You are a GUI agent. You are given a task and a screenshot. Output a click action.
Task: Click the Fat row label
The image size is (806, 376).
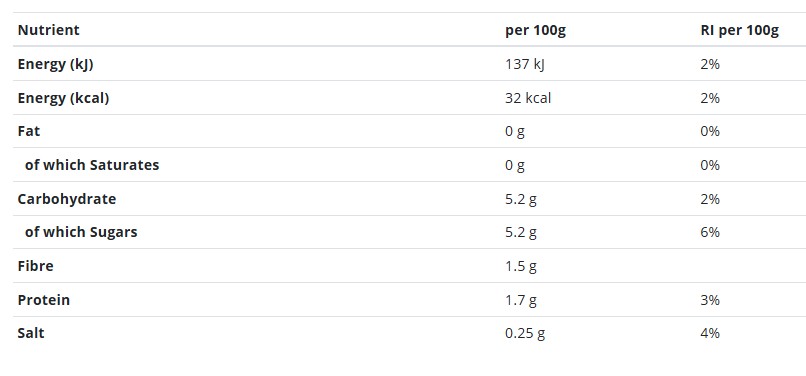coord(29,131)
